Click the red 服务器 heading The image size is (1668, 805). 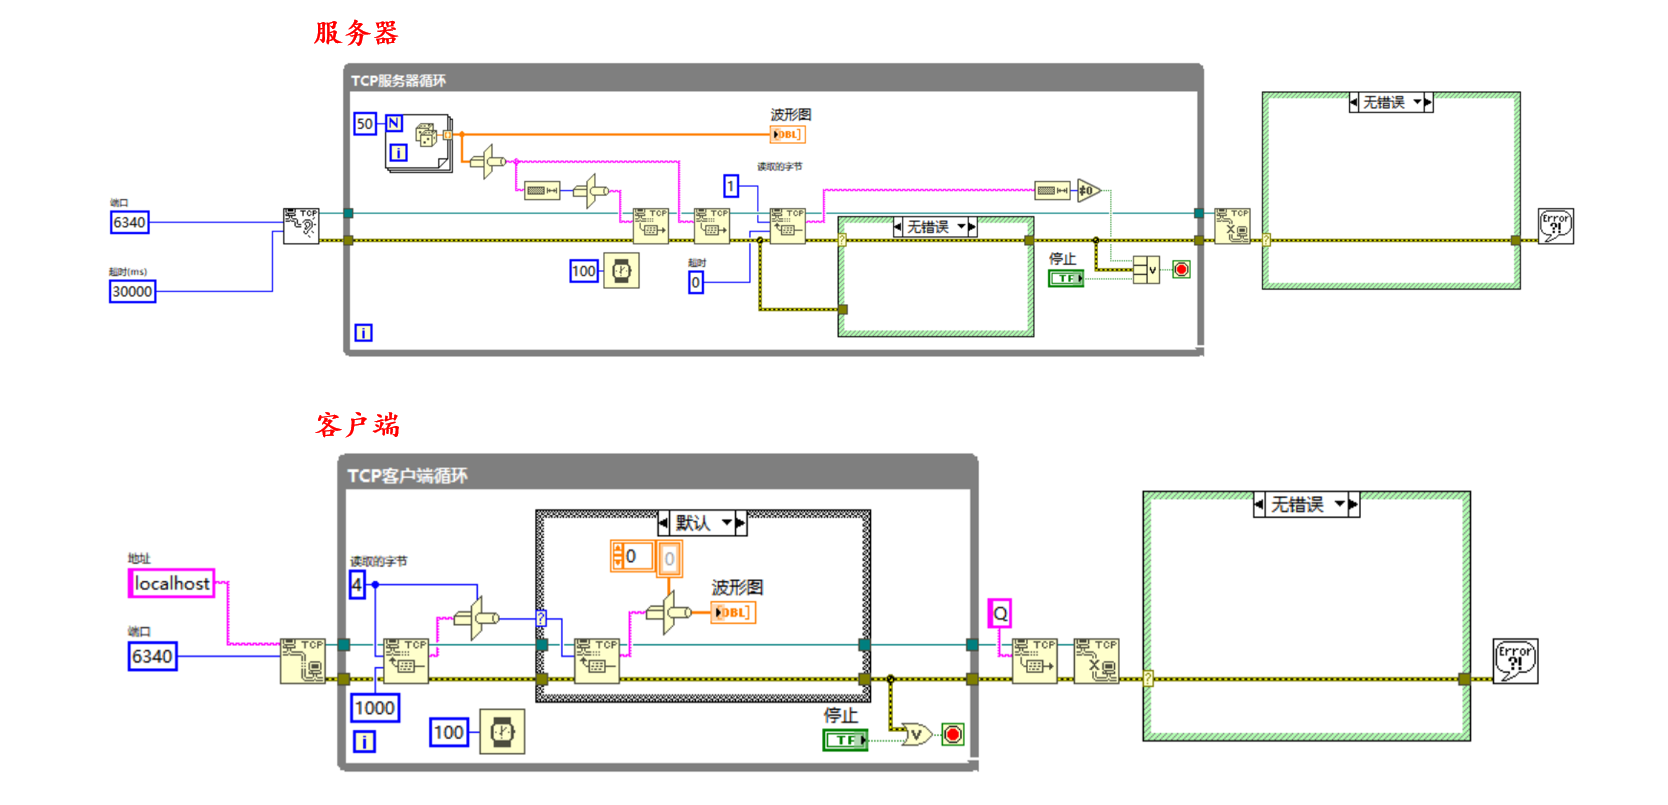357,33
